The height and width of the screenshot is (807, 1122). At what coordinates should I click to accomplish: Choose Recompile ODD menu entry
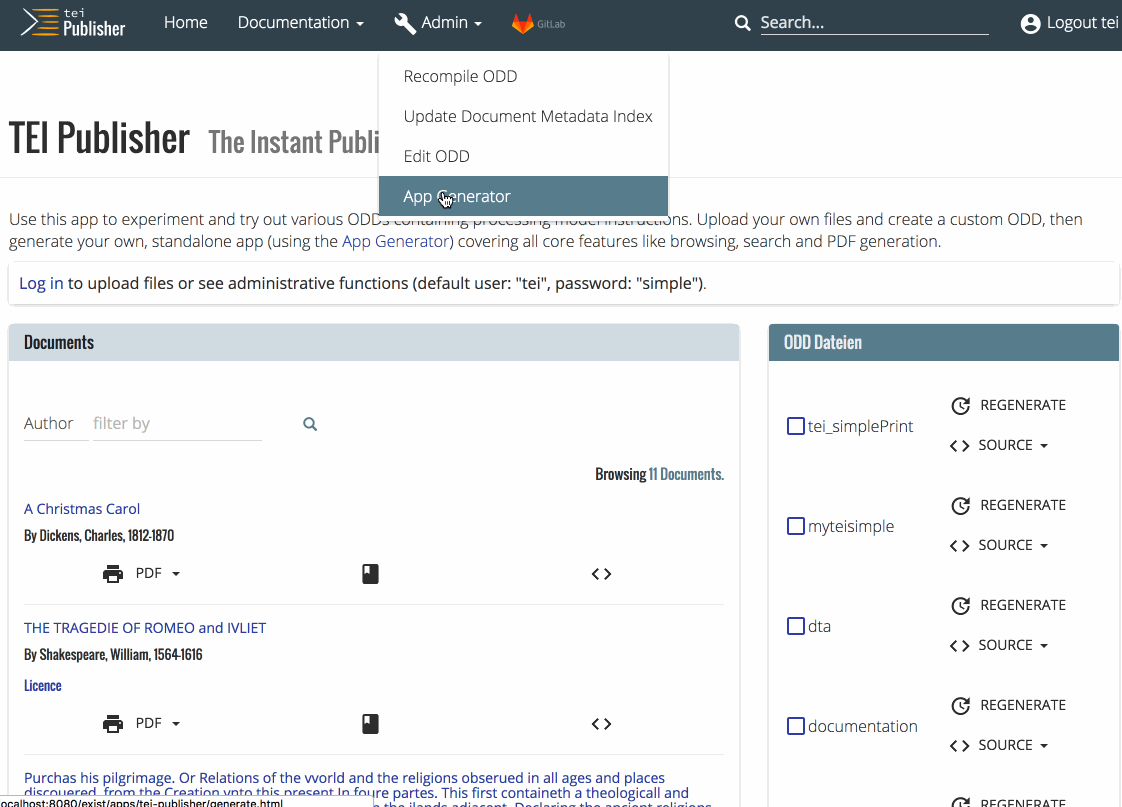460,76
